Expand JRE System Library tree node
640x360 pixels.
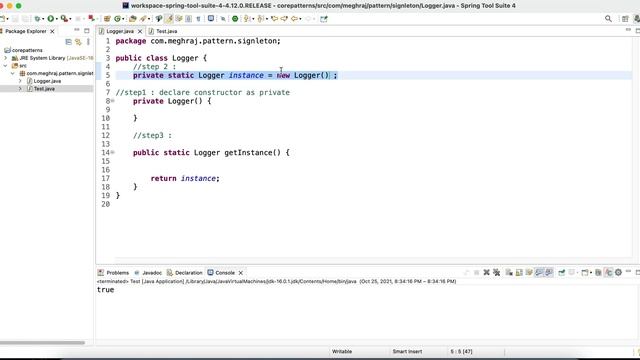(6, 58)
